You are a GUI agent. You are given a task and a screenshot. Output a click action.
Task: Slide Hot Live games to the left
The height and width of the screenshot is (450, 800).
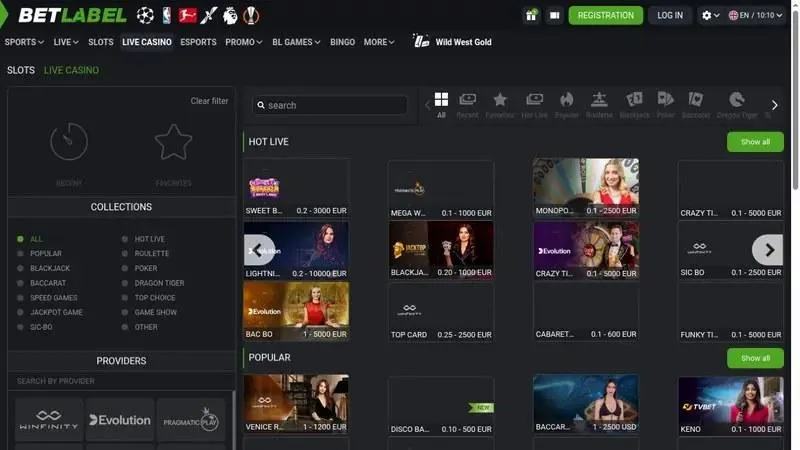(x=259, y=250)
